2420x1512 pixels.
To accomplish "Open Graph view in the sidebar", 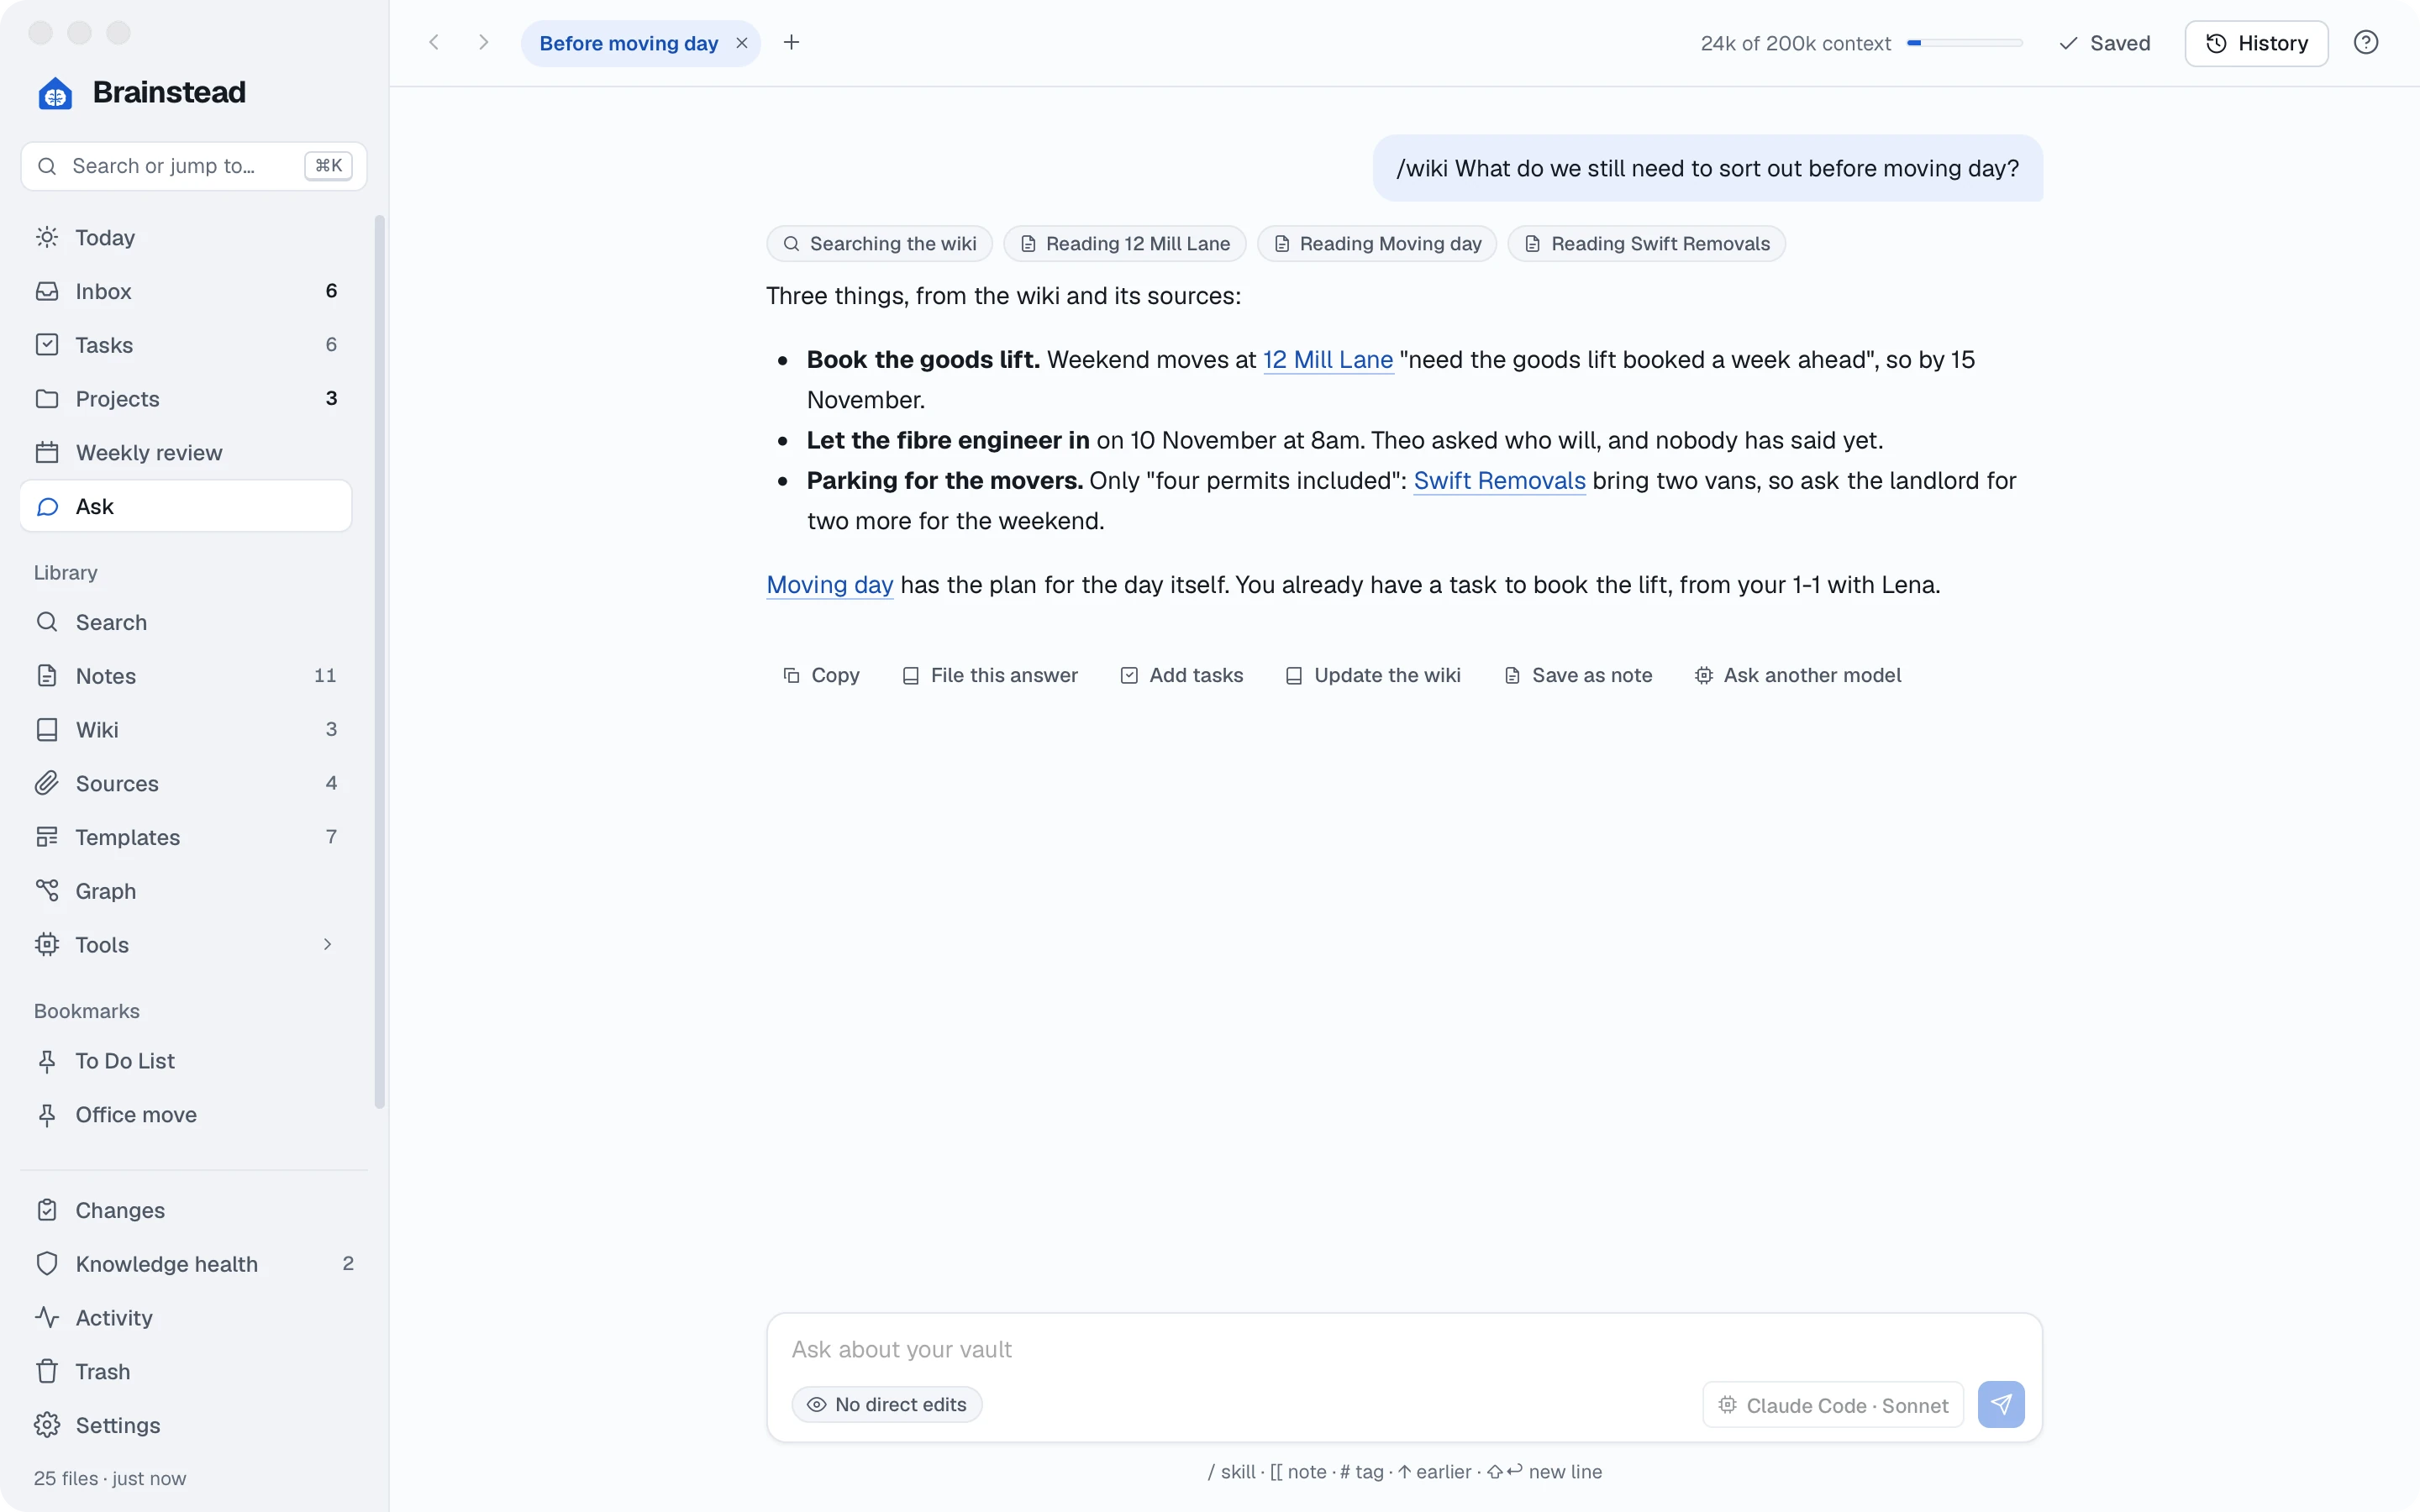I will tap(186, 891).
